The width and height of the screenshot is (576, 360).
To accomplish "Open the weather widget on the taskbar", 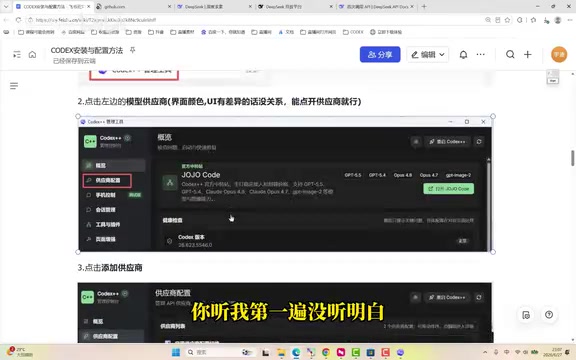I will click(20, 352).
